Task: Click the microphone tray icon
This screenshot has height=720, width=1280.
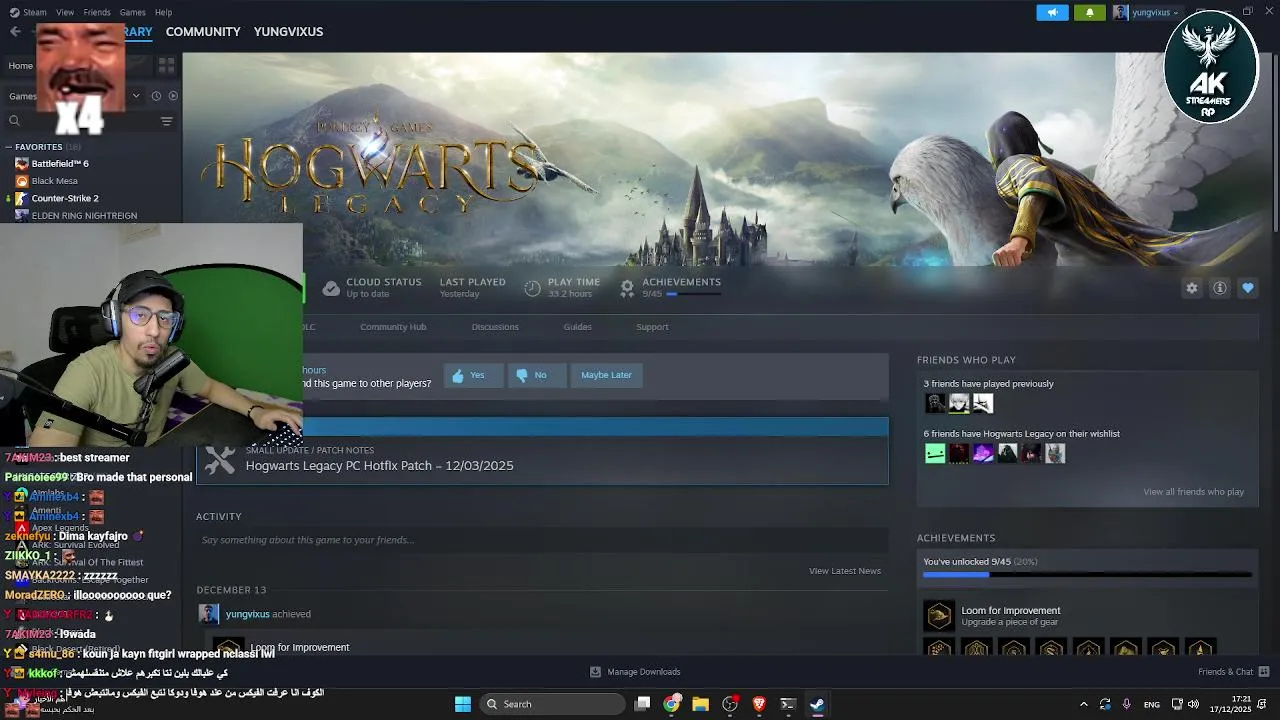Action: [1127, 704]
